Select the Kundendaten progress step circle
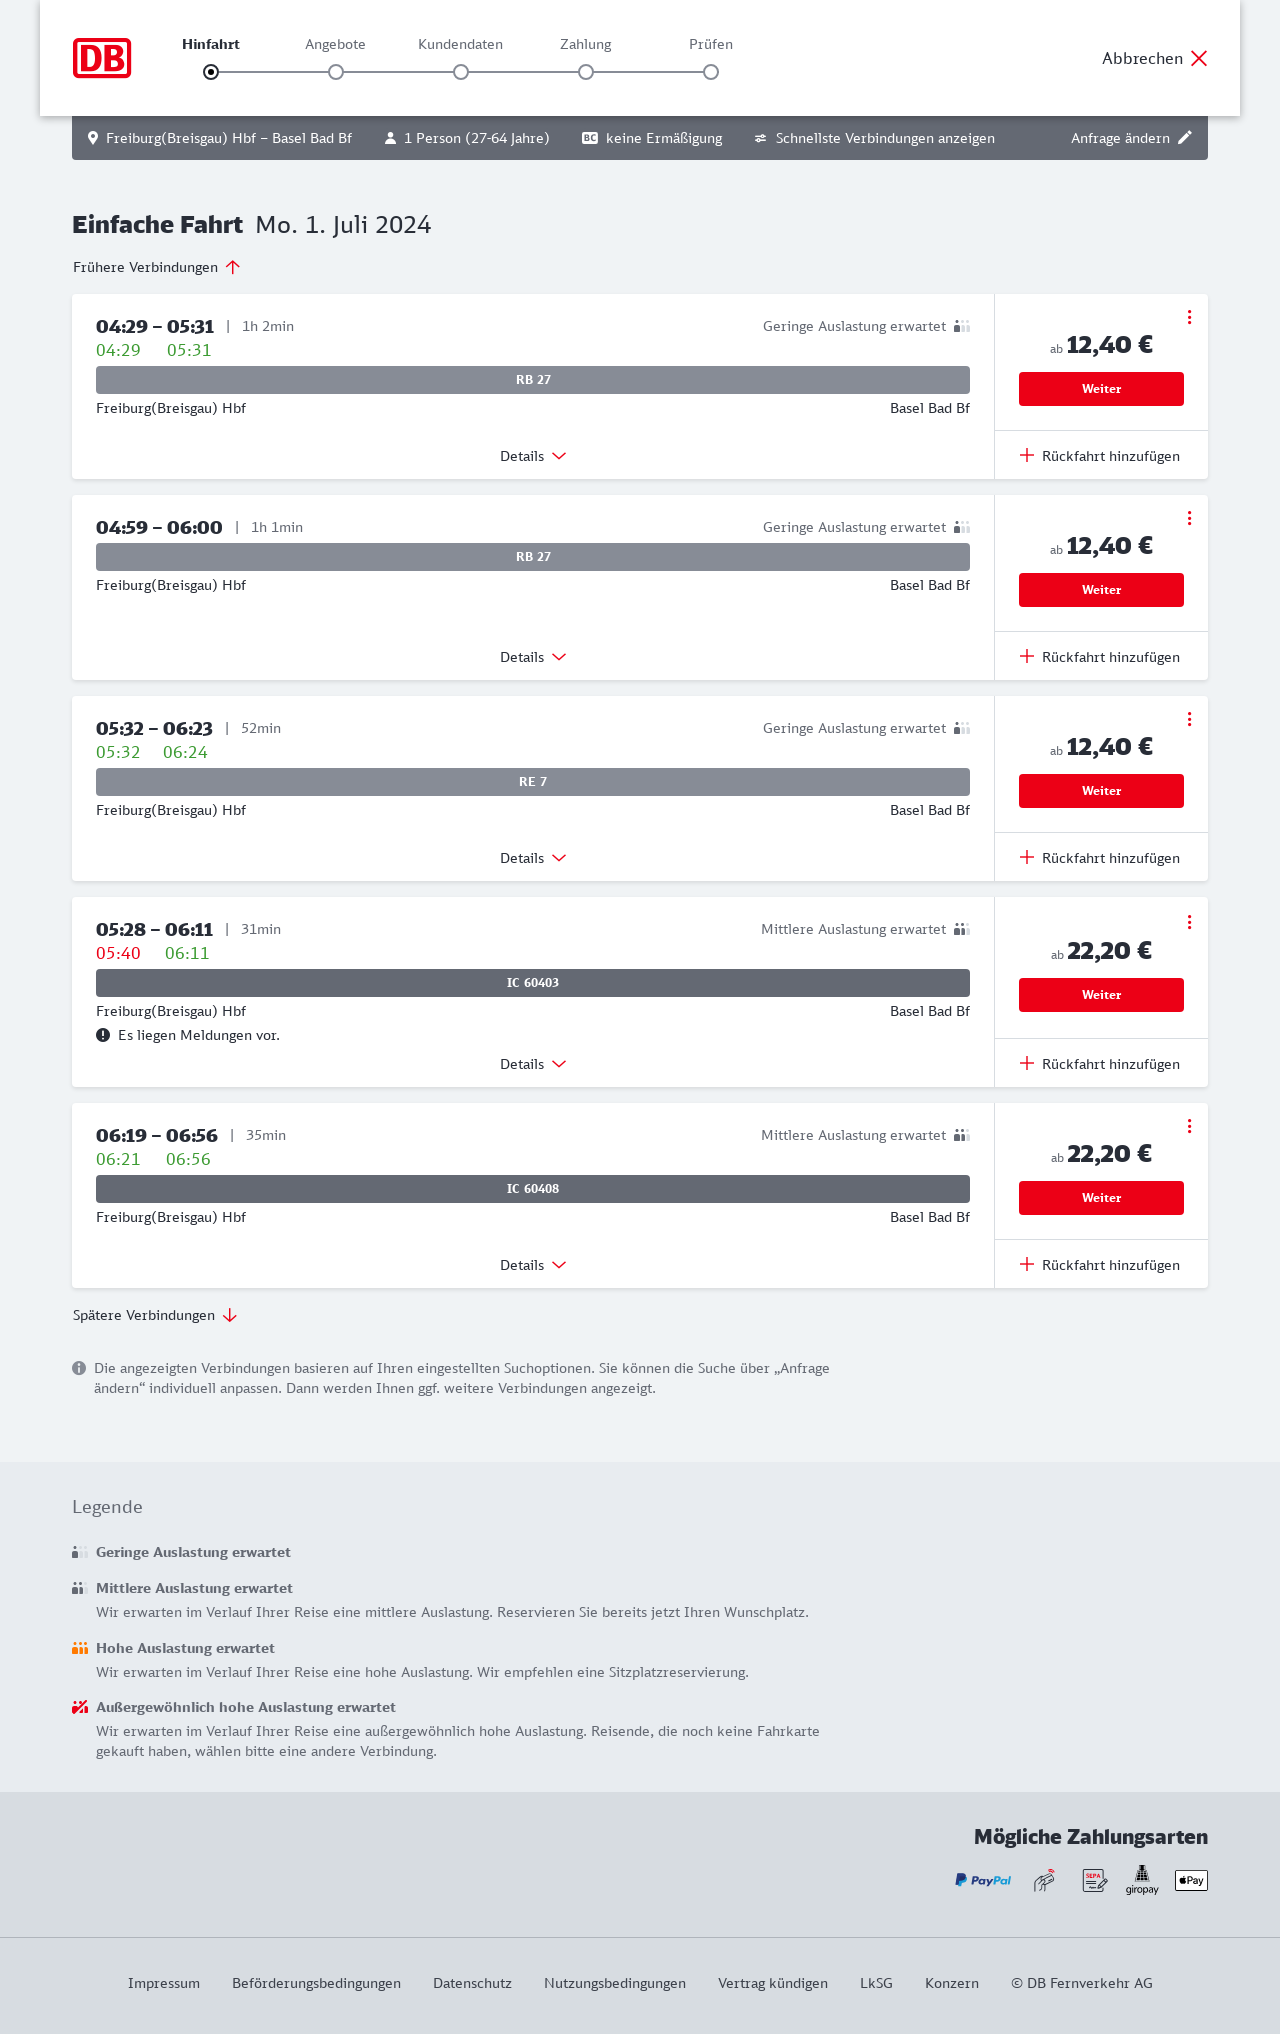 pos(461,72)
